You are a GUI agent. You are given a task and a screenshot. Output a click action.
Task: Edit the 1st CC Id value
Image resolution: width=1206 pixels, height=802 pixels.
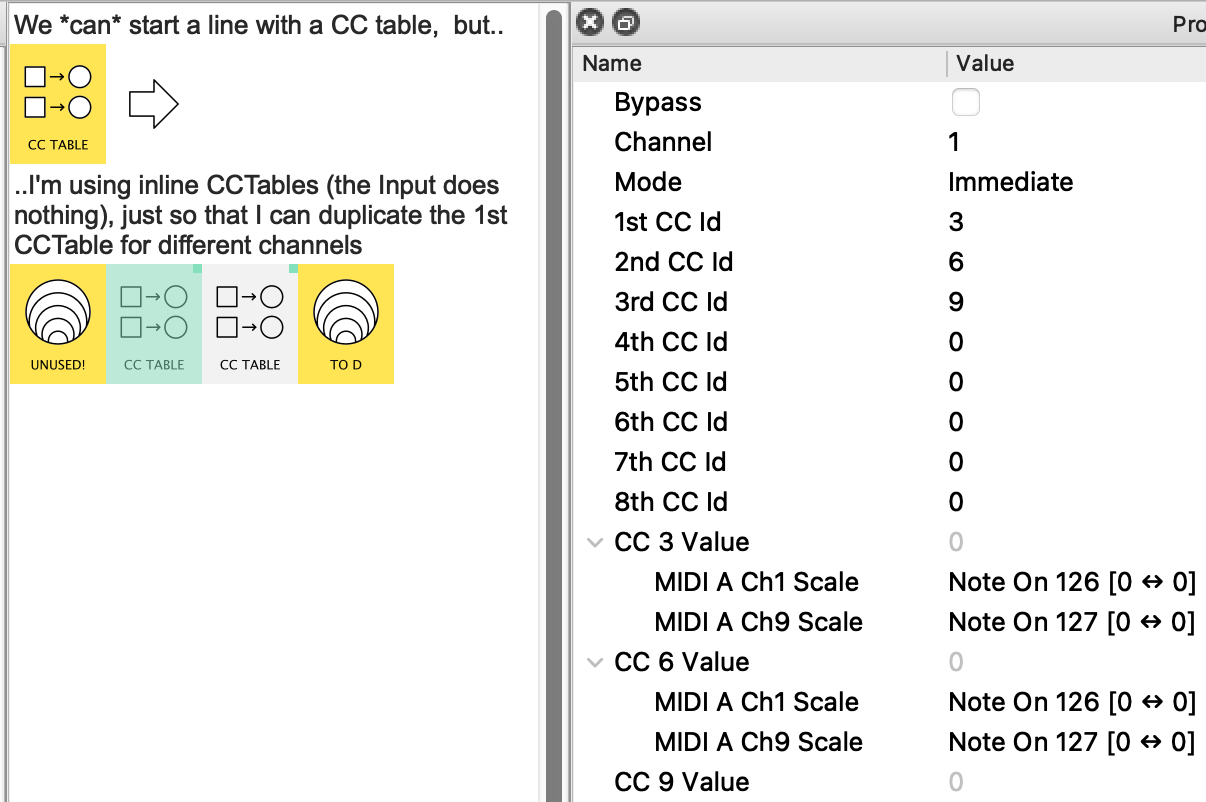click(955, 222)
